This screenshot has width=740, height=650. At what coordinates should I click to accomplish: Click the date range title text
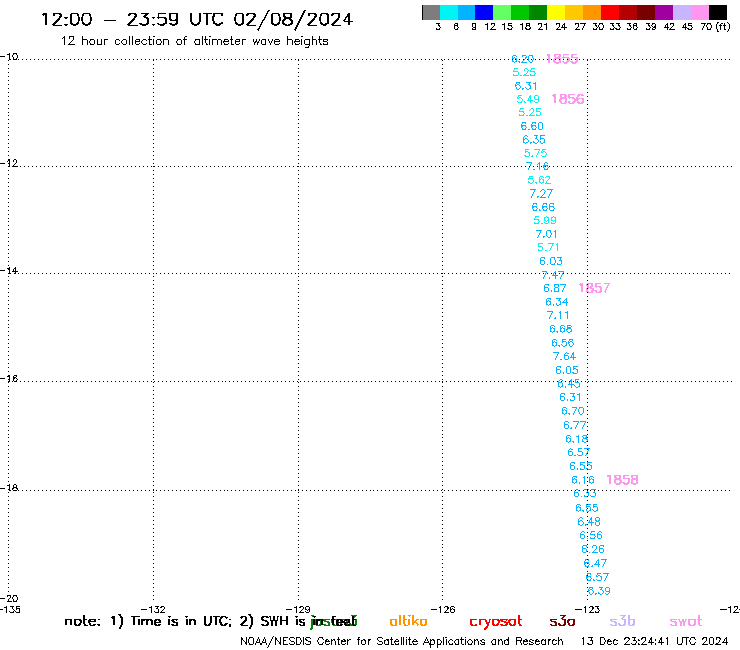tap(197, 20)
